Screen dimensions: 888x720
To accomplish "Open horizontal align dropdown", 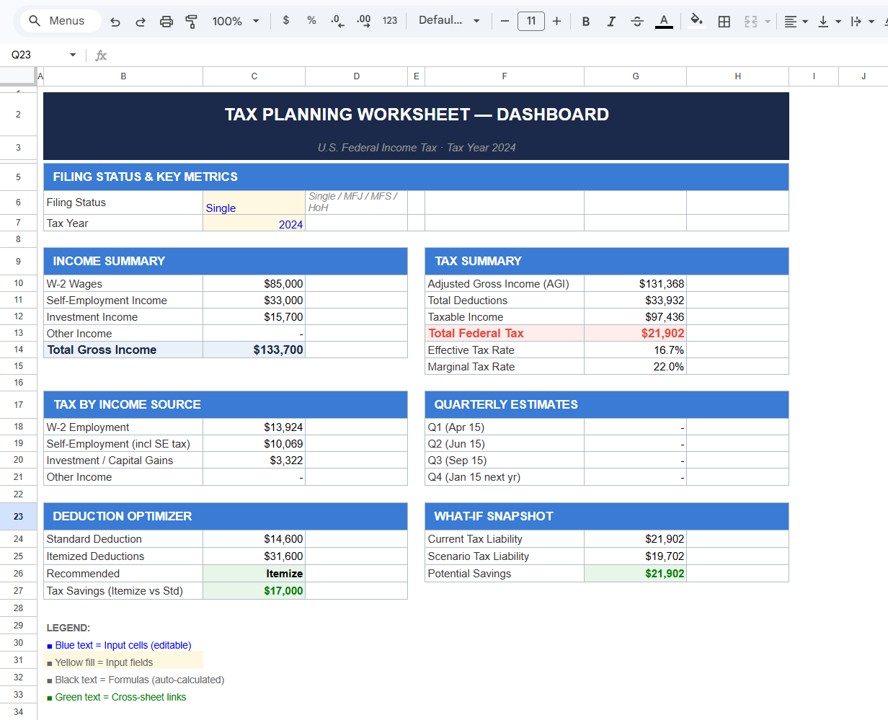I will tap(796, 22).
